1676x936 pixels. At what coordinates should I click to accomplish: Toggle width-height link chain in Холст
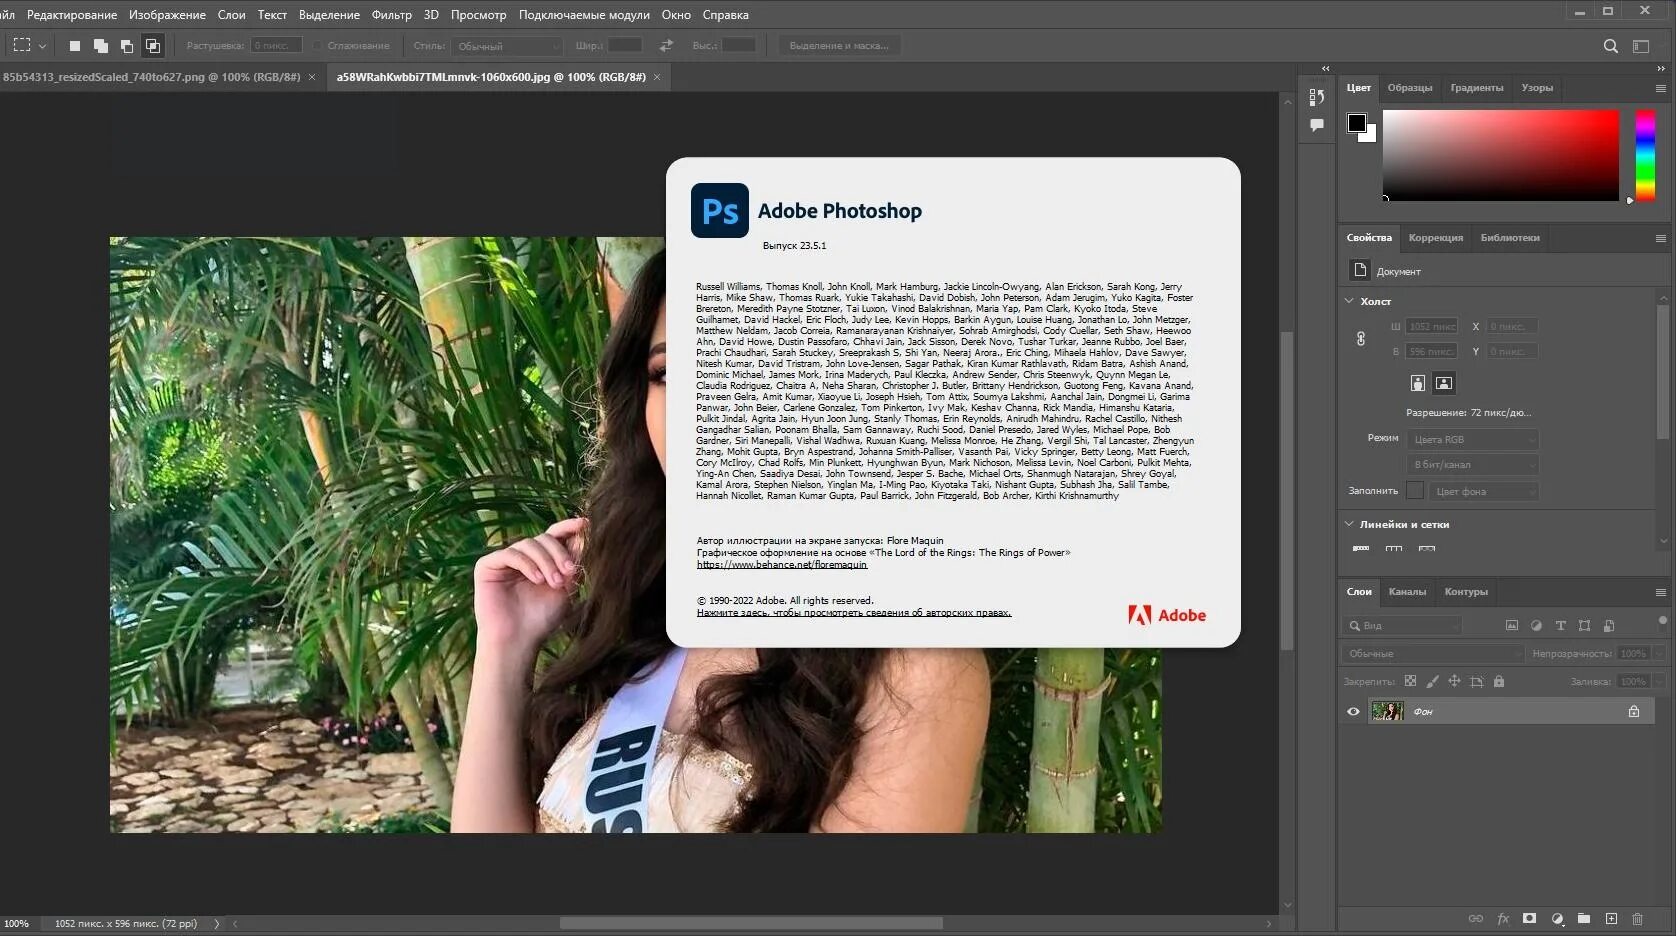(1361, 339)
